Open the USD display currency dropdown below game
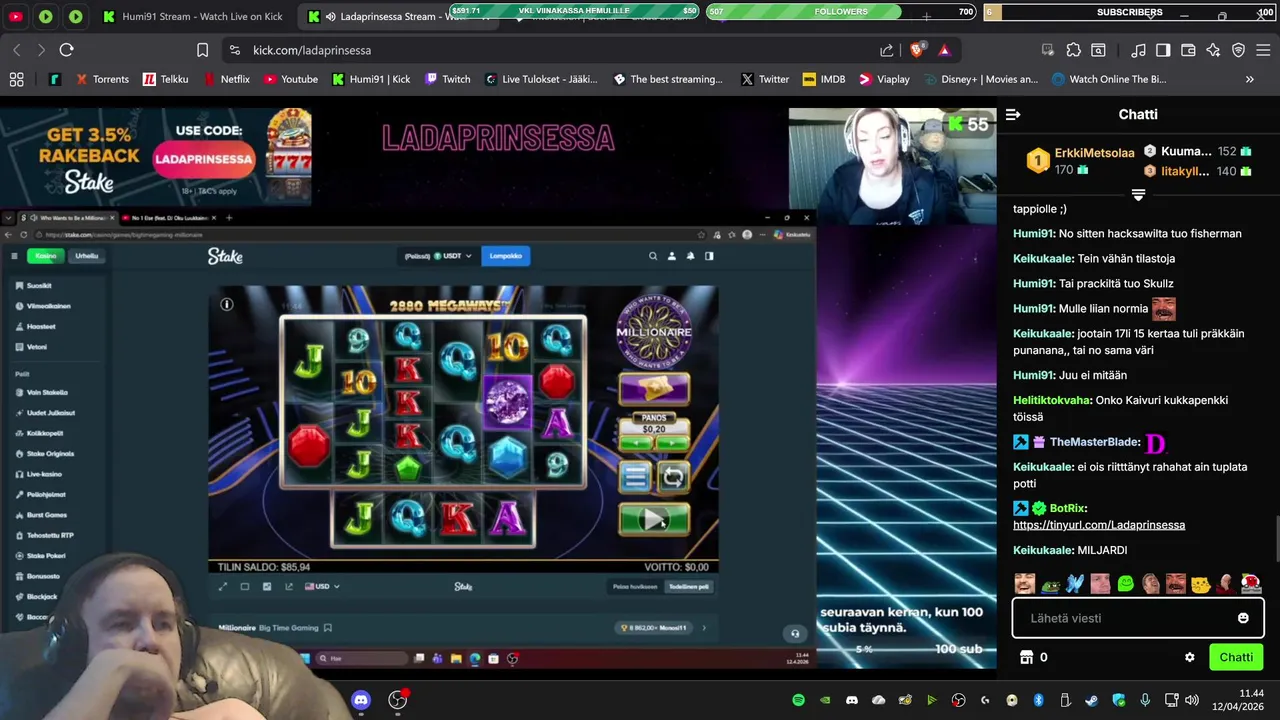Viewport: 1280px width, 720px height. click(322, 587)
